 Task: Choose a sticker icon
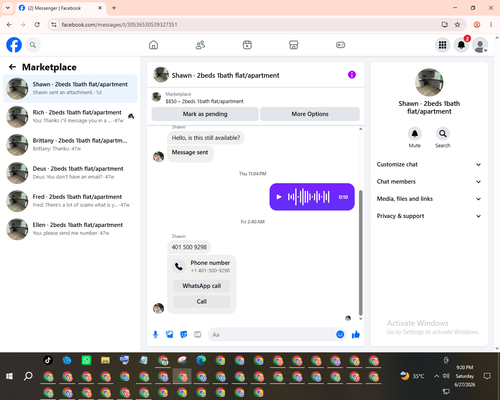(x=184, y=334)
